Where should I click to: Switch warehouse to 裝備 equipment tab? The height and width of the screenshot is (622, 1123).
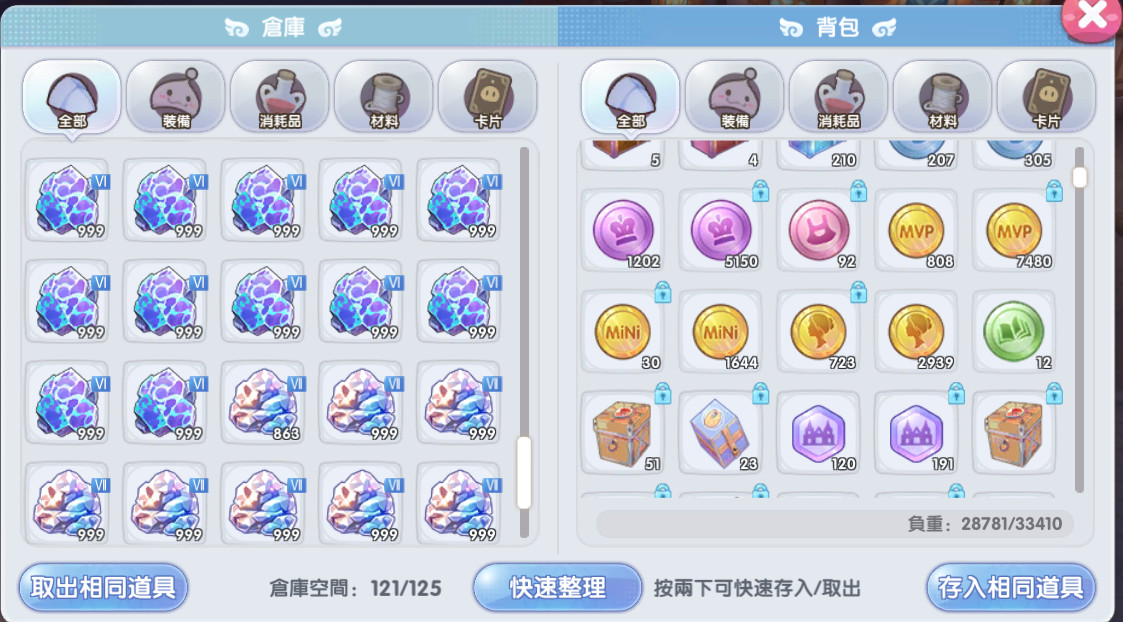click(x=176, y=97)
